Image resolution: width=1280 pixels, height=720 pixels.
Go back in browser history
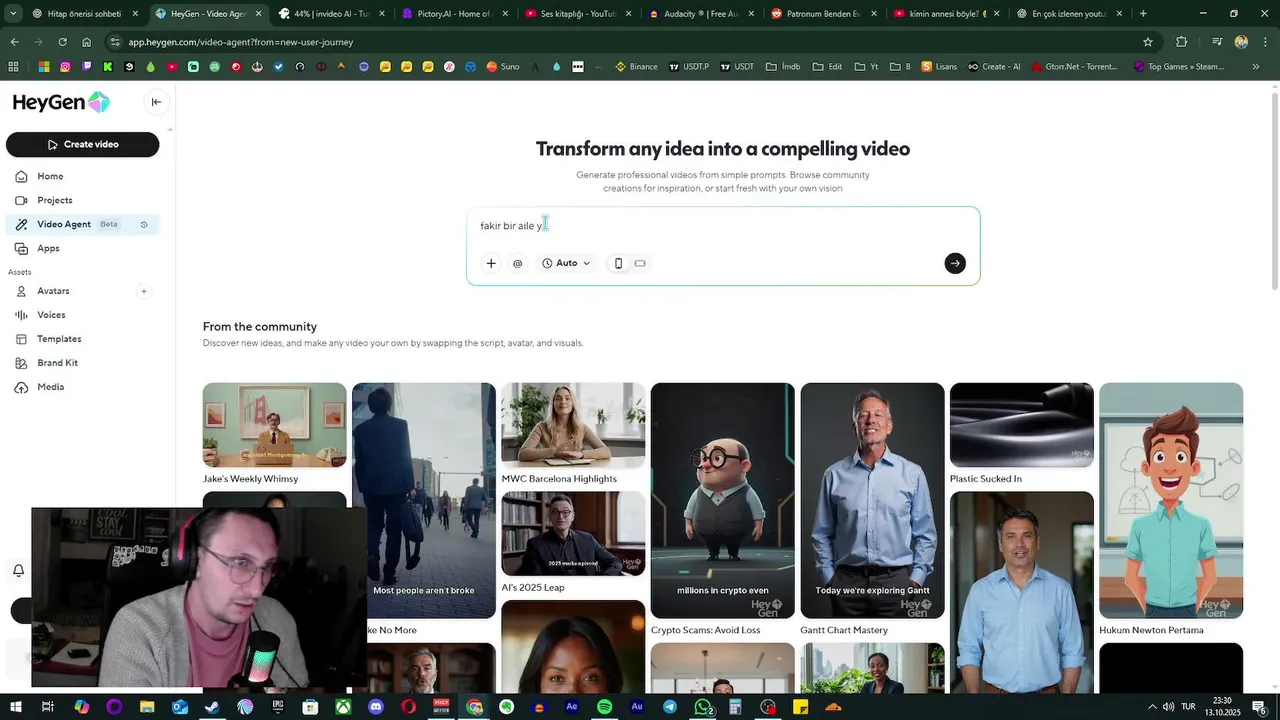14,42
